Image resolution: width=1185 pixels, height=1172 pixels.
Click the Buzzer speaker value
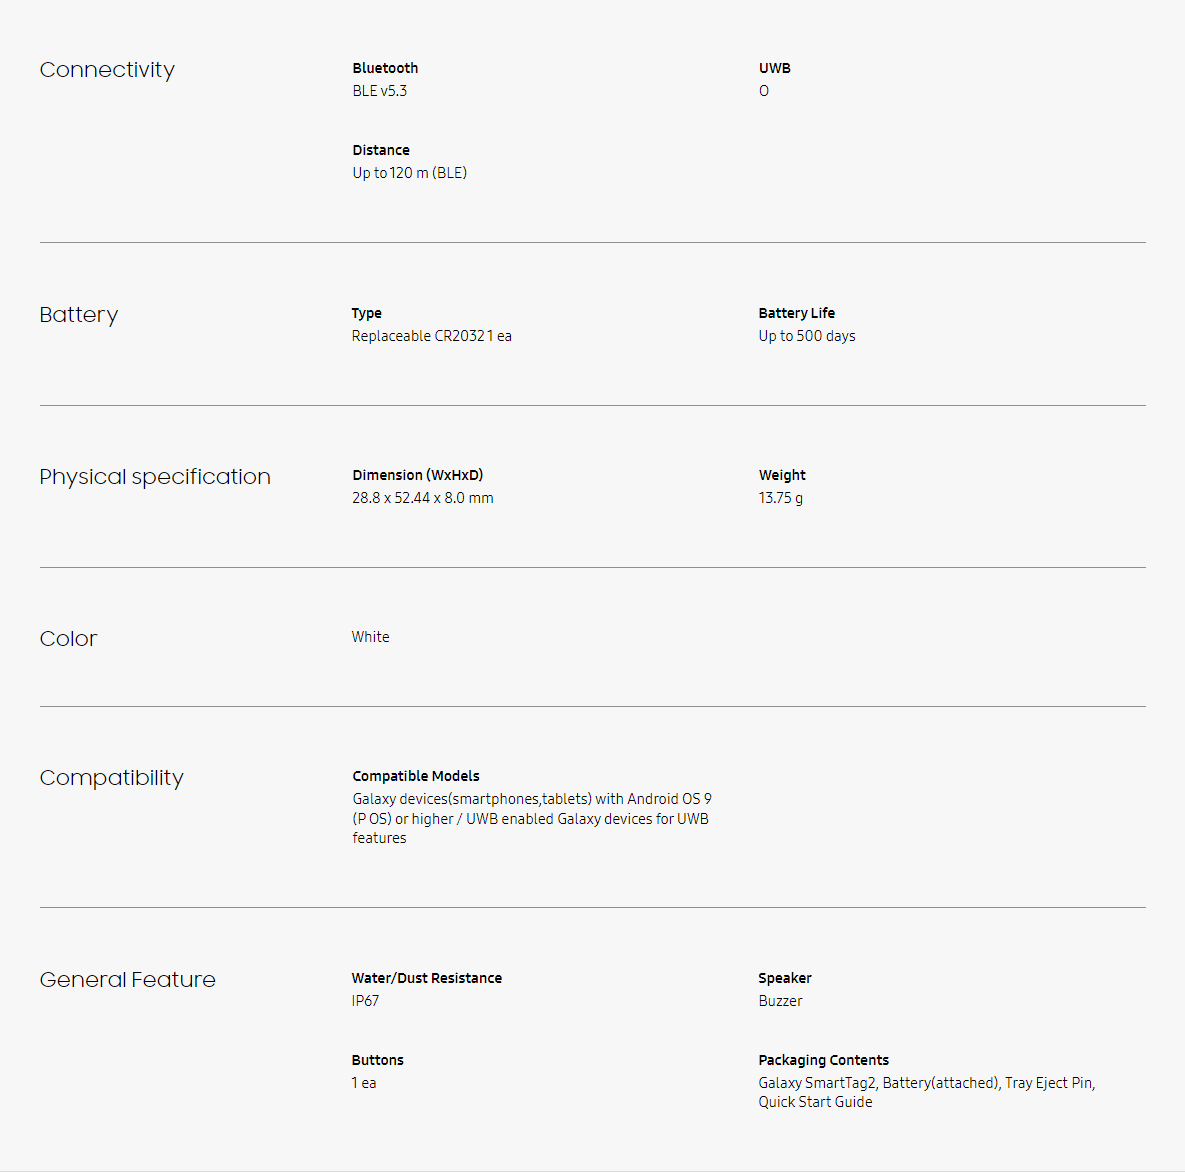[x=780, y=1000]
